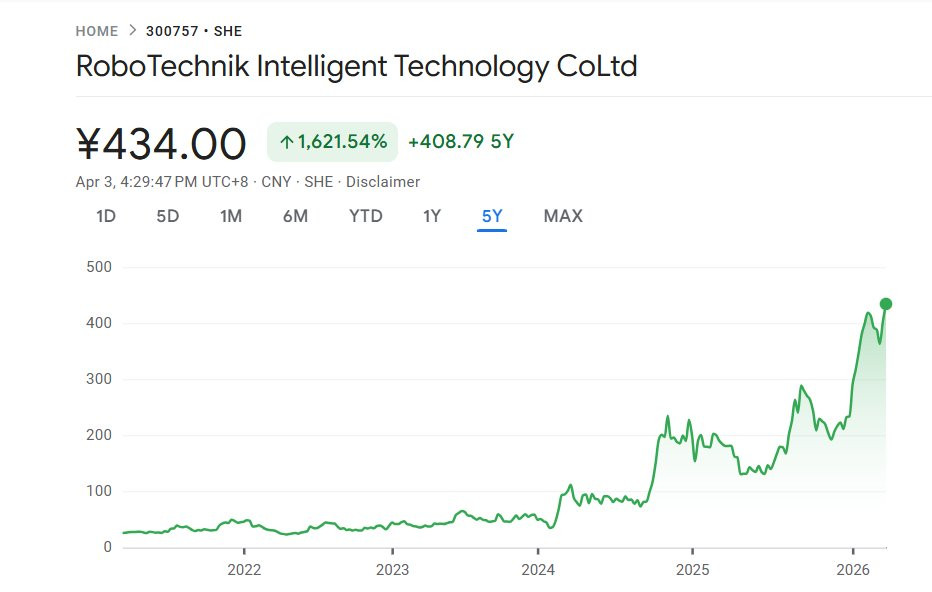Viewport: 932px width, 592px height.
Task: Open the 300757 • SHE ticker breadcrumb
Action: tap(194, 31)
